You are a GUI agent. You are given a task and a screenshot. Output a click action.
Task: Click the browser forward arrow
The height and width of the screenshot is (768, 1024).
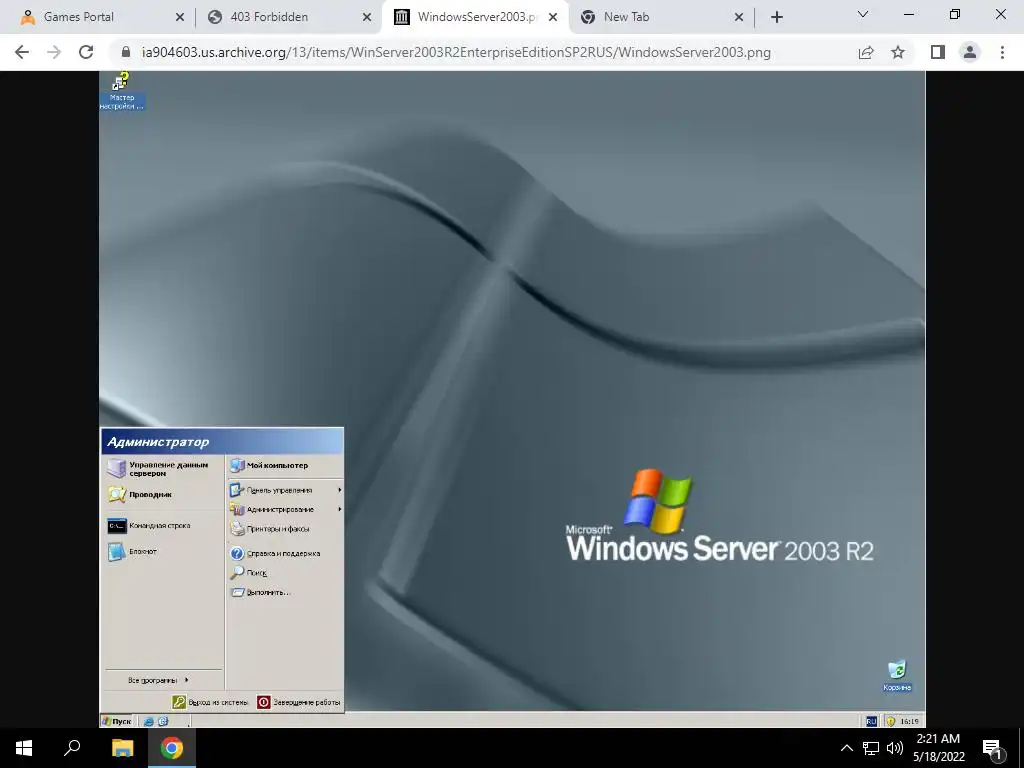click(54, 52)
